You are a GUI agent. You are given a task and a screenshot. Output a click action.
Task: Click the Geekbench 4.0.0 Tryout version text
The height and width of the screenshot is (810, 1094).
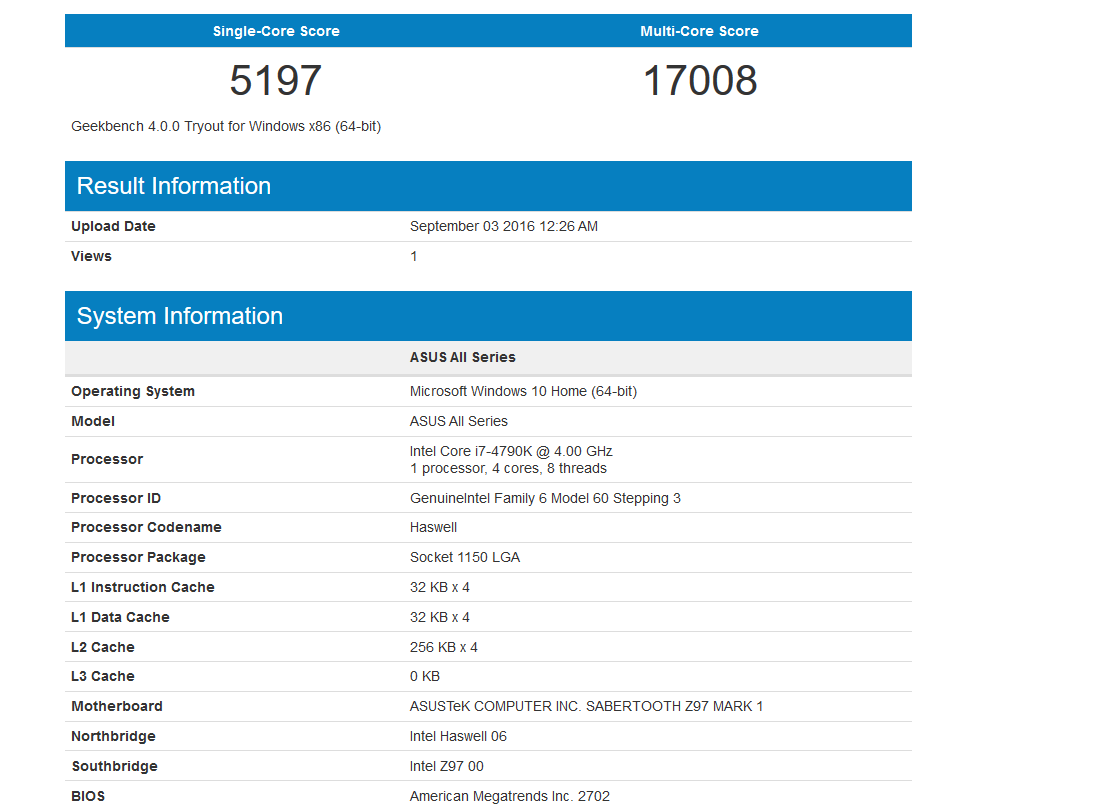226,126
